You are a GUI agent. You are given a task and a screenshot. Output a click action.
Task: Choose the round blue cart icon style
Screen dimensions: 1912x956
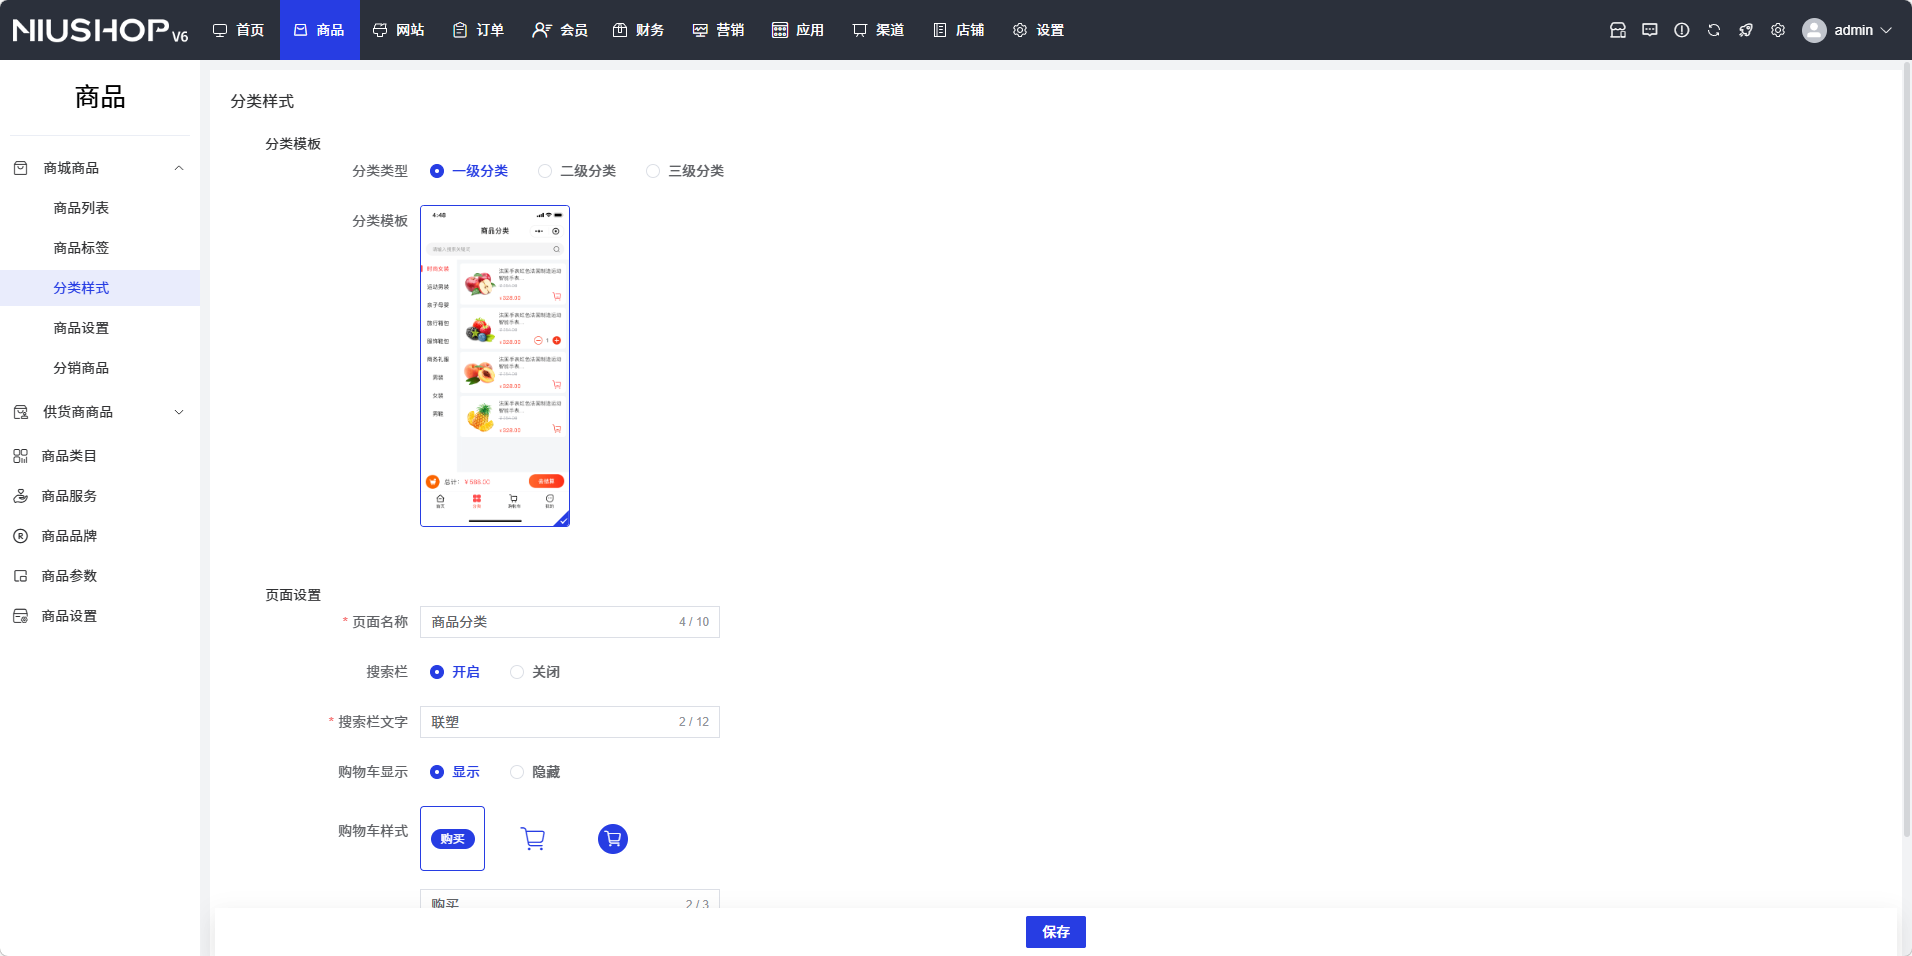tap(612, 839)
